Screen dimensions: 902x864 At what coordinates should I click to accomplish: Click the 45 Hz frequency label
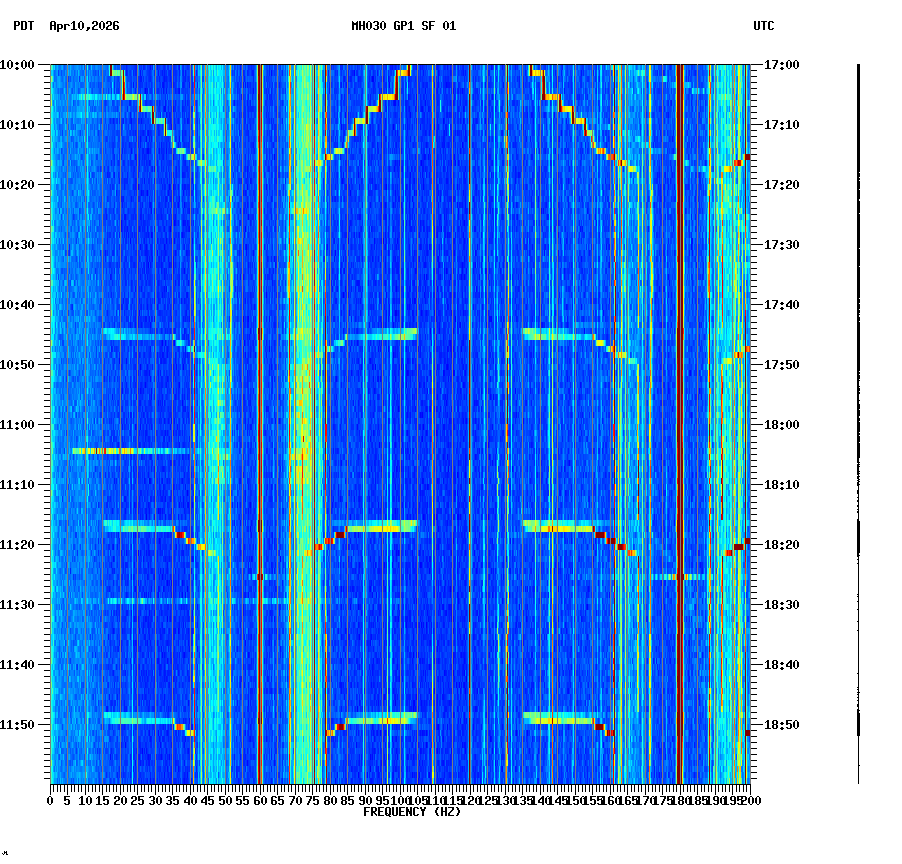(x=206, y=801)
